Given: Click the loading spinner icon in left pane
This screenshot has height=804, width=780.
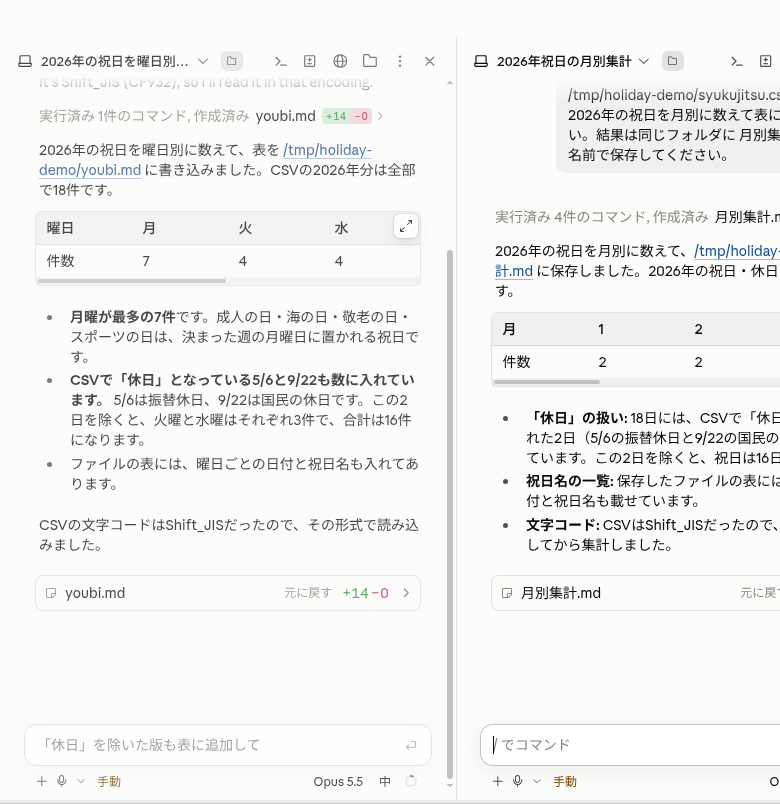Looking at the screenshot, I should [x=411, y=781].
